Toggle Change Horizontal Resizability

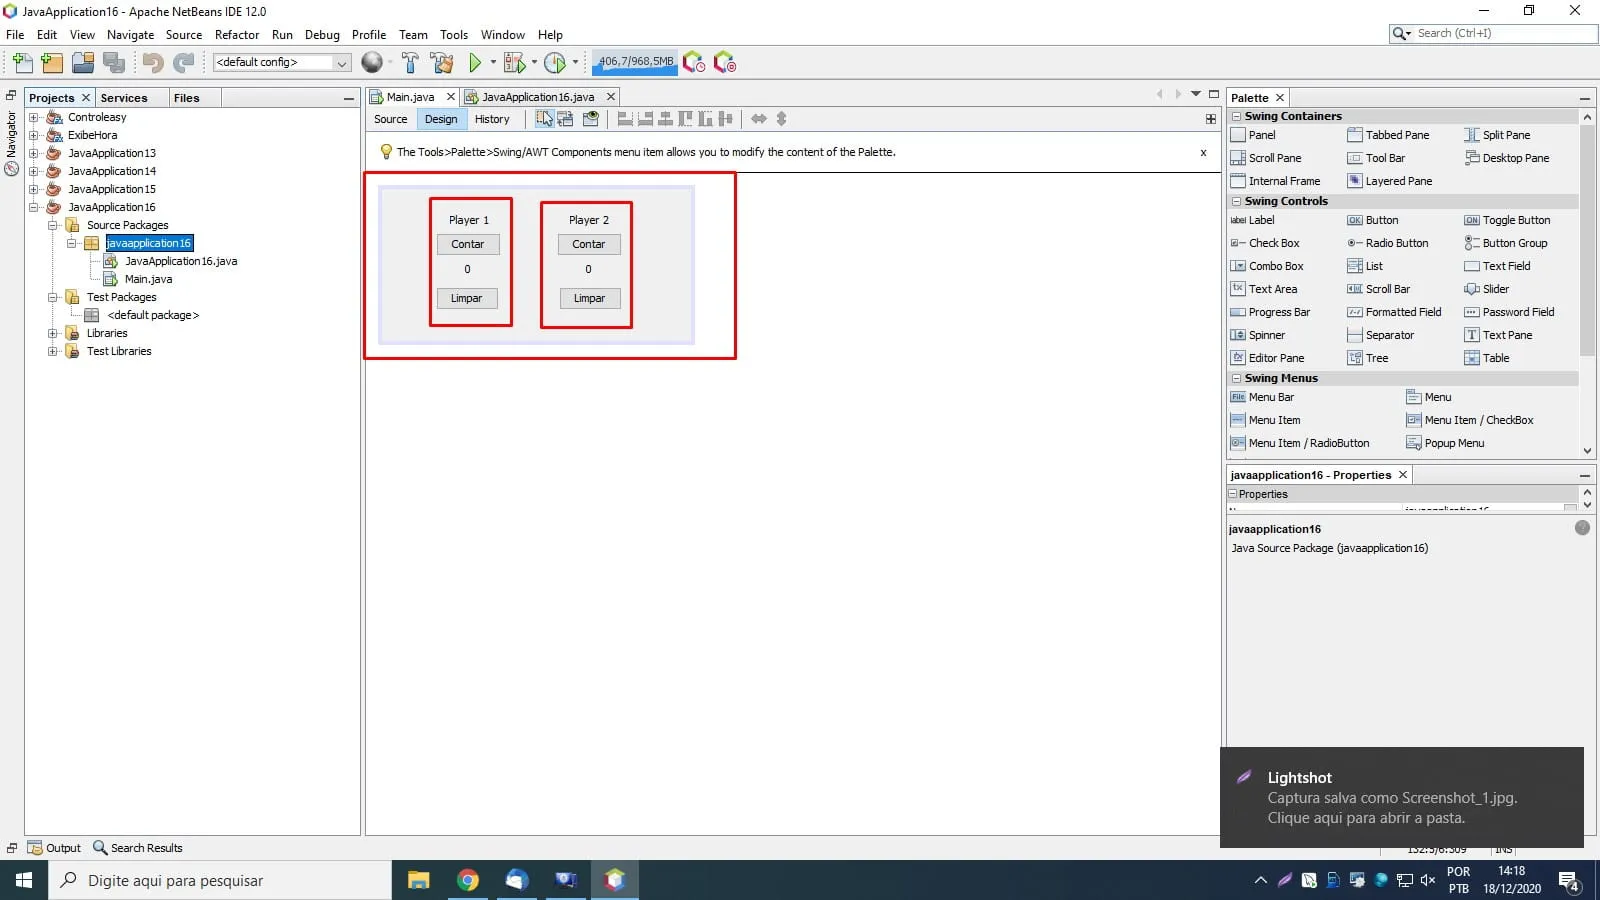759,119
